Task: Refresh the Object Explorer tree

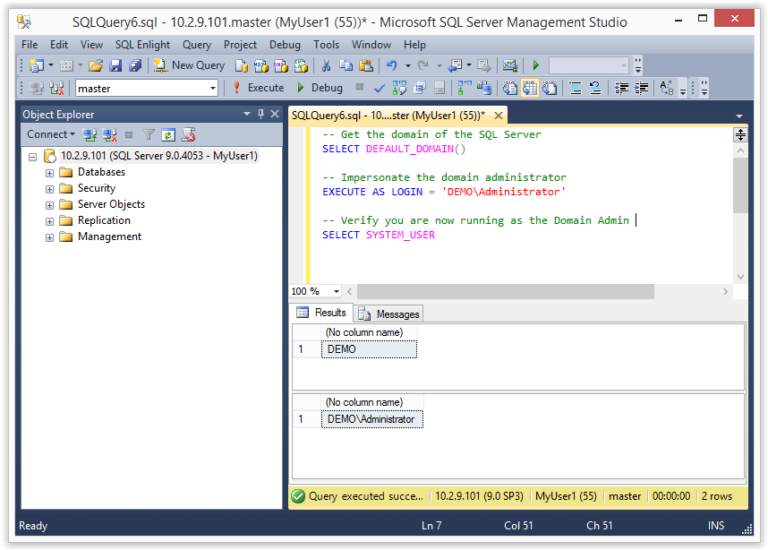Action: tap(168, 135)
